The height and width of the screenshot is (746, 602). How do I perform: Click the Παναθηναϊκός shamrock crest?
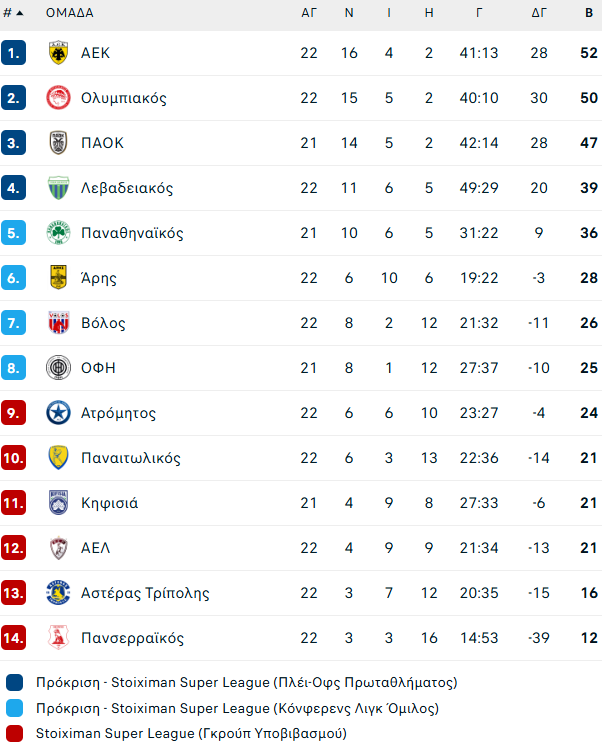coord(58,233)
